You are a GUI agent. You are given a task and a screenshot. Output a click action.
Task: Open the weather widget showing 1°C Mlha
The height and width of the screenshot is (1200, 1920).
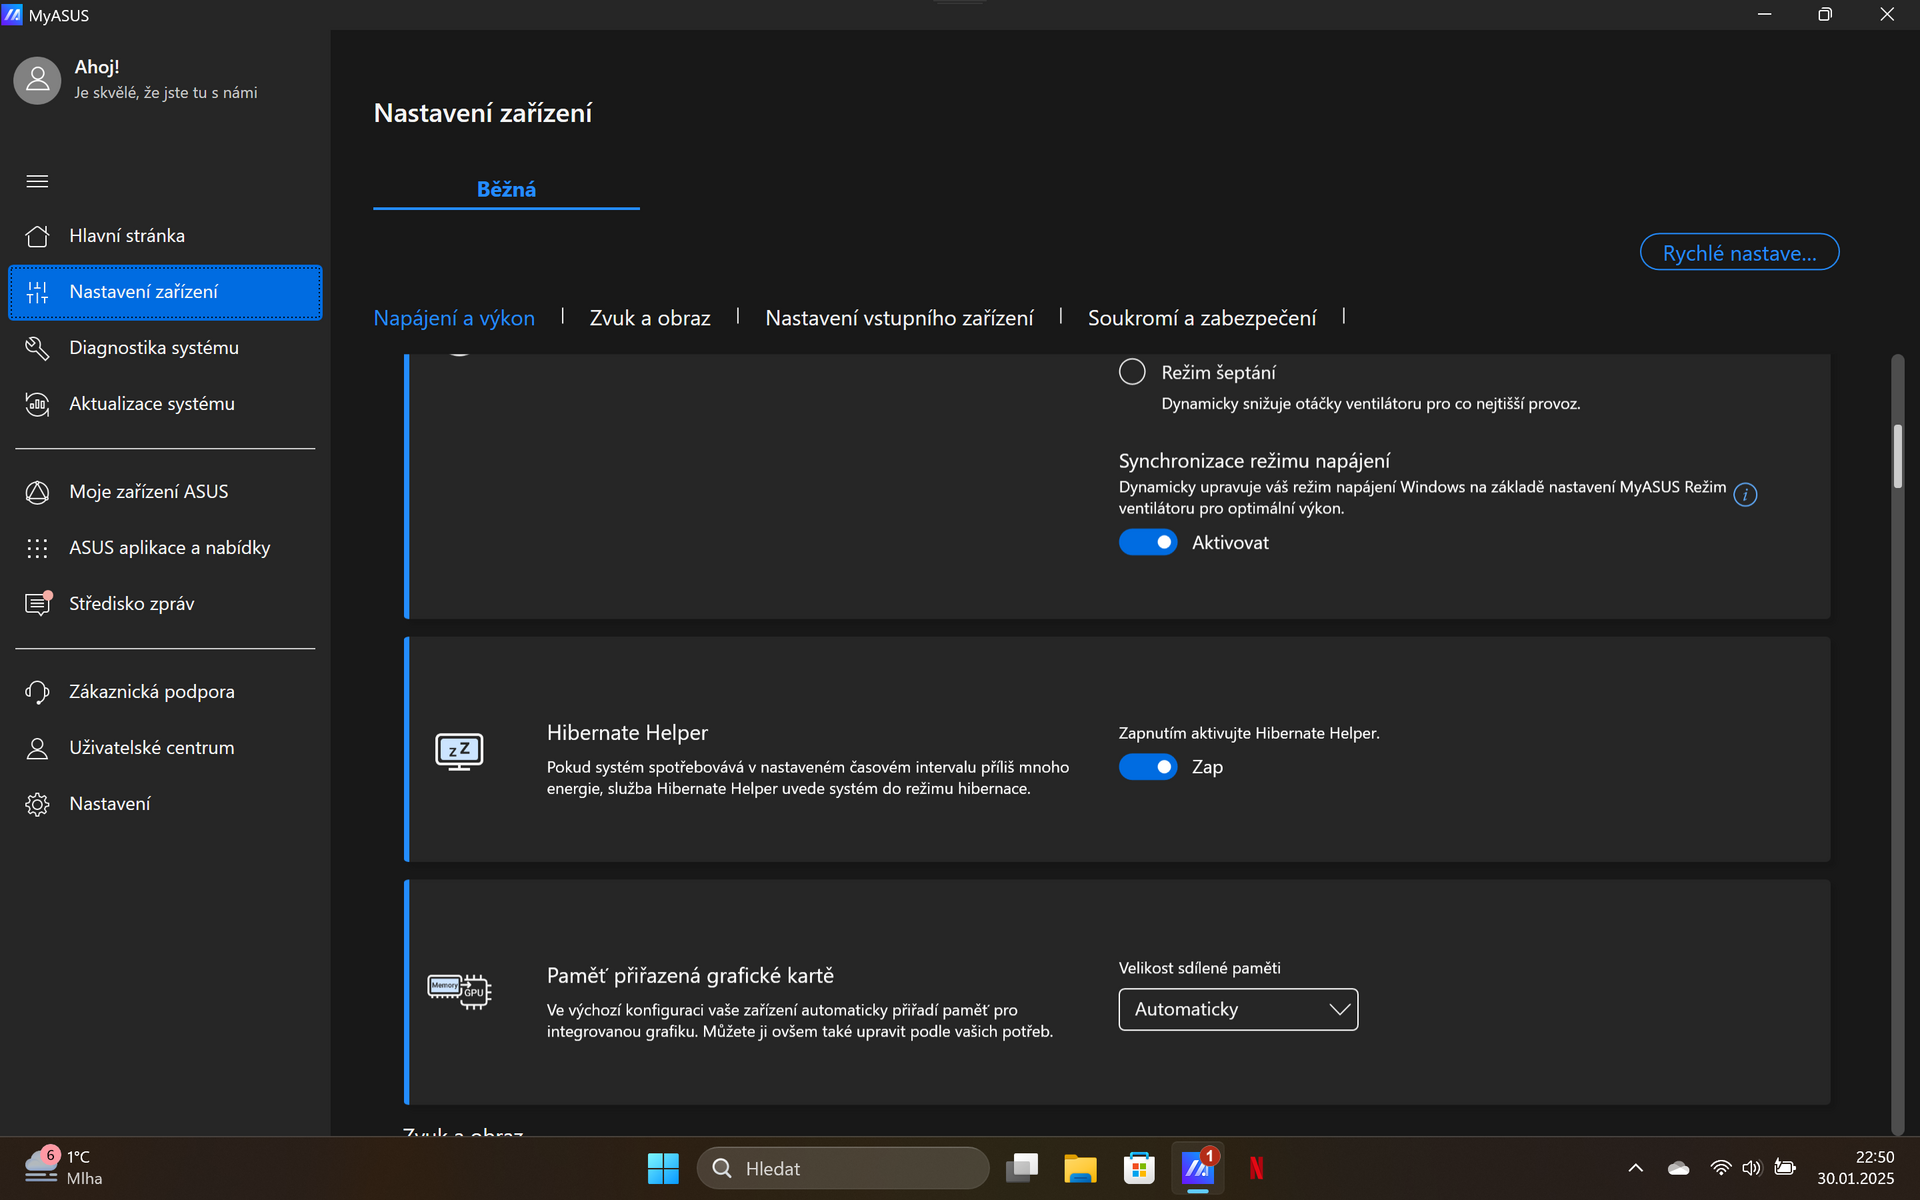point(64,1168)
